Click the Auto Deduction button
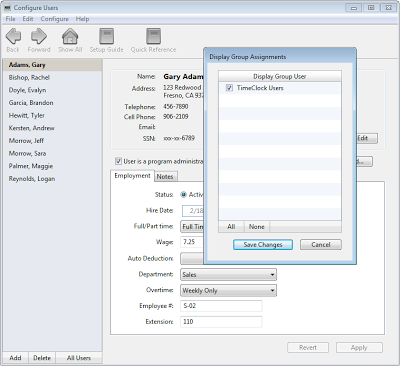The image size is (400, 366). coord(192,259)
